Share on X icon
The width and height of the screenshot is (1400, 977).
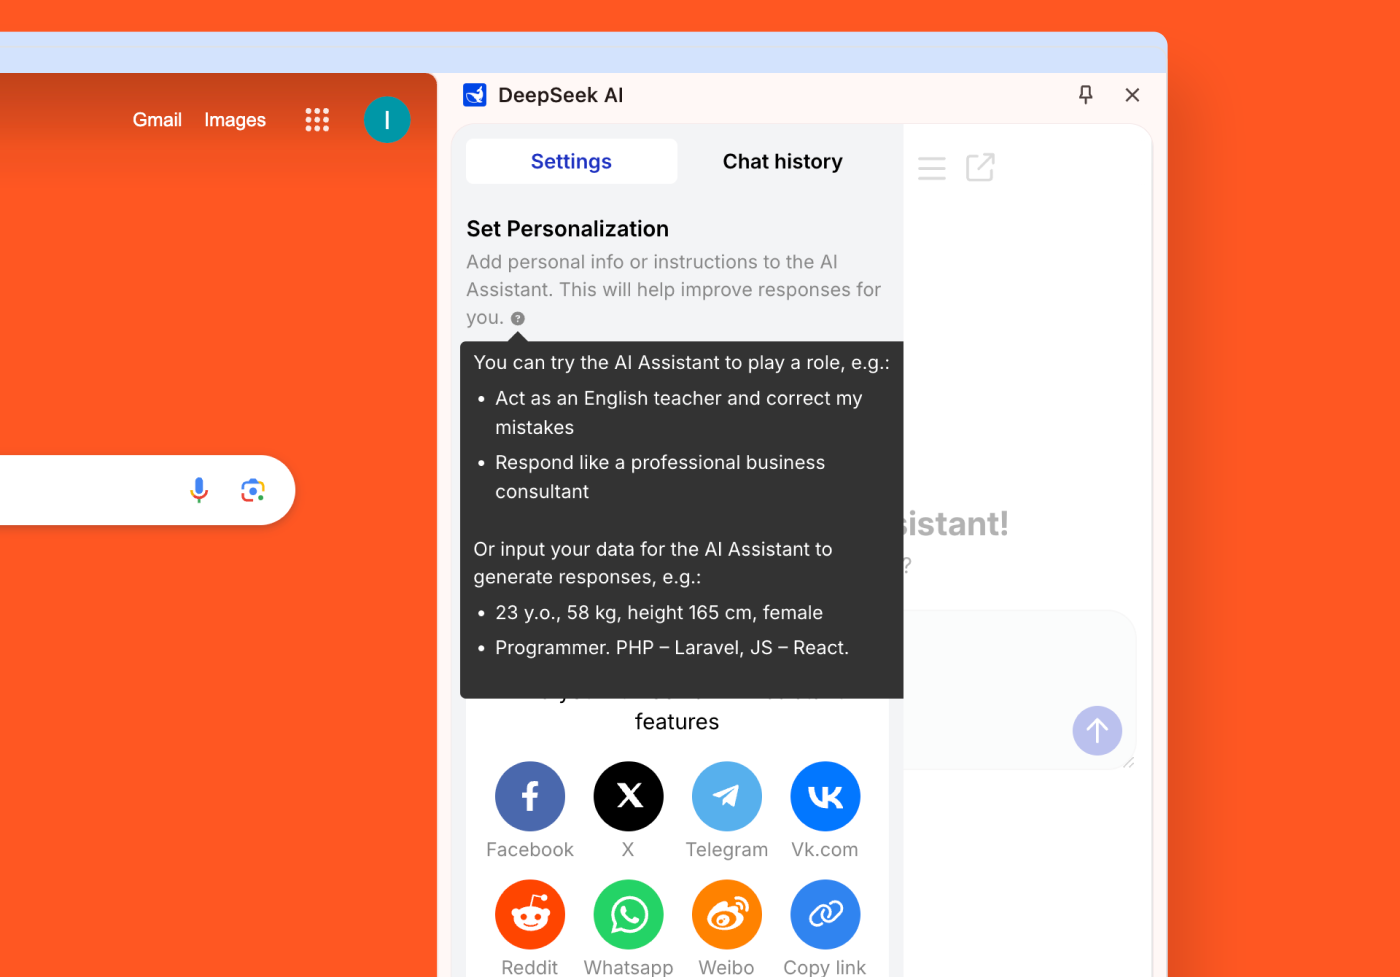628,796
